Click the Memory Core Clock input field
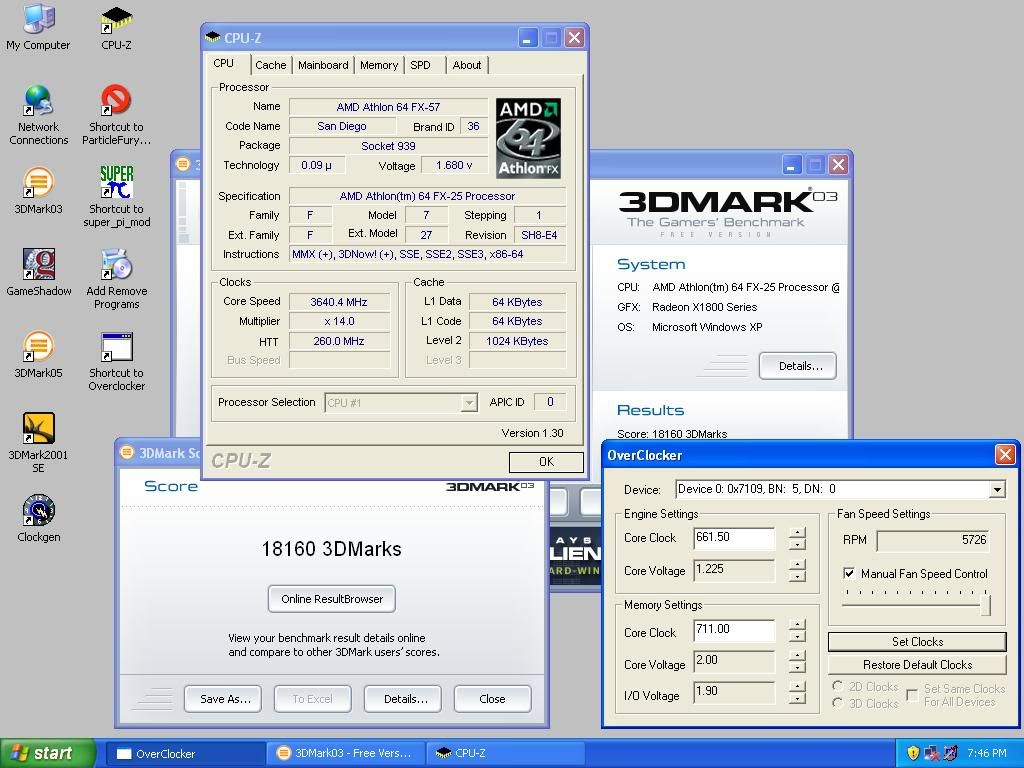 tap(734, 630)
